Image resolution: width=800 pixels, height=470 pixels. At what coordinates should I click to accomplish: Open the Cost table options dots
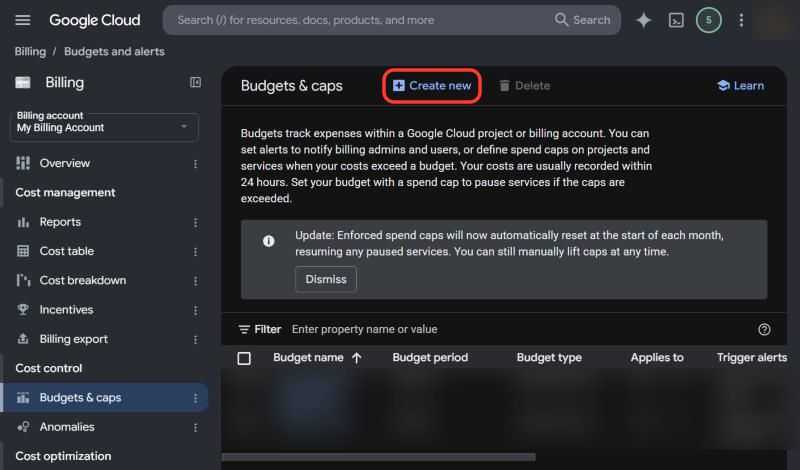click(x=195, y=252)
